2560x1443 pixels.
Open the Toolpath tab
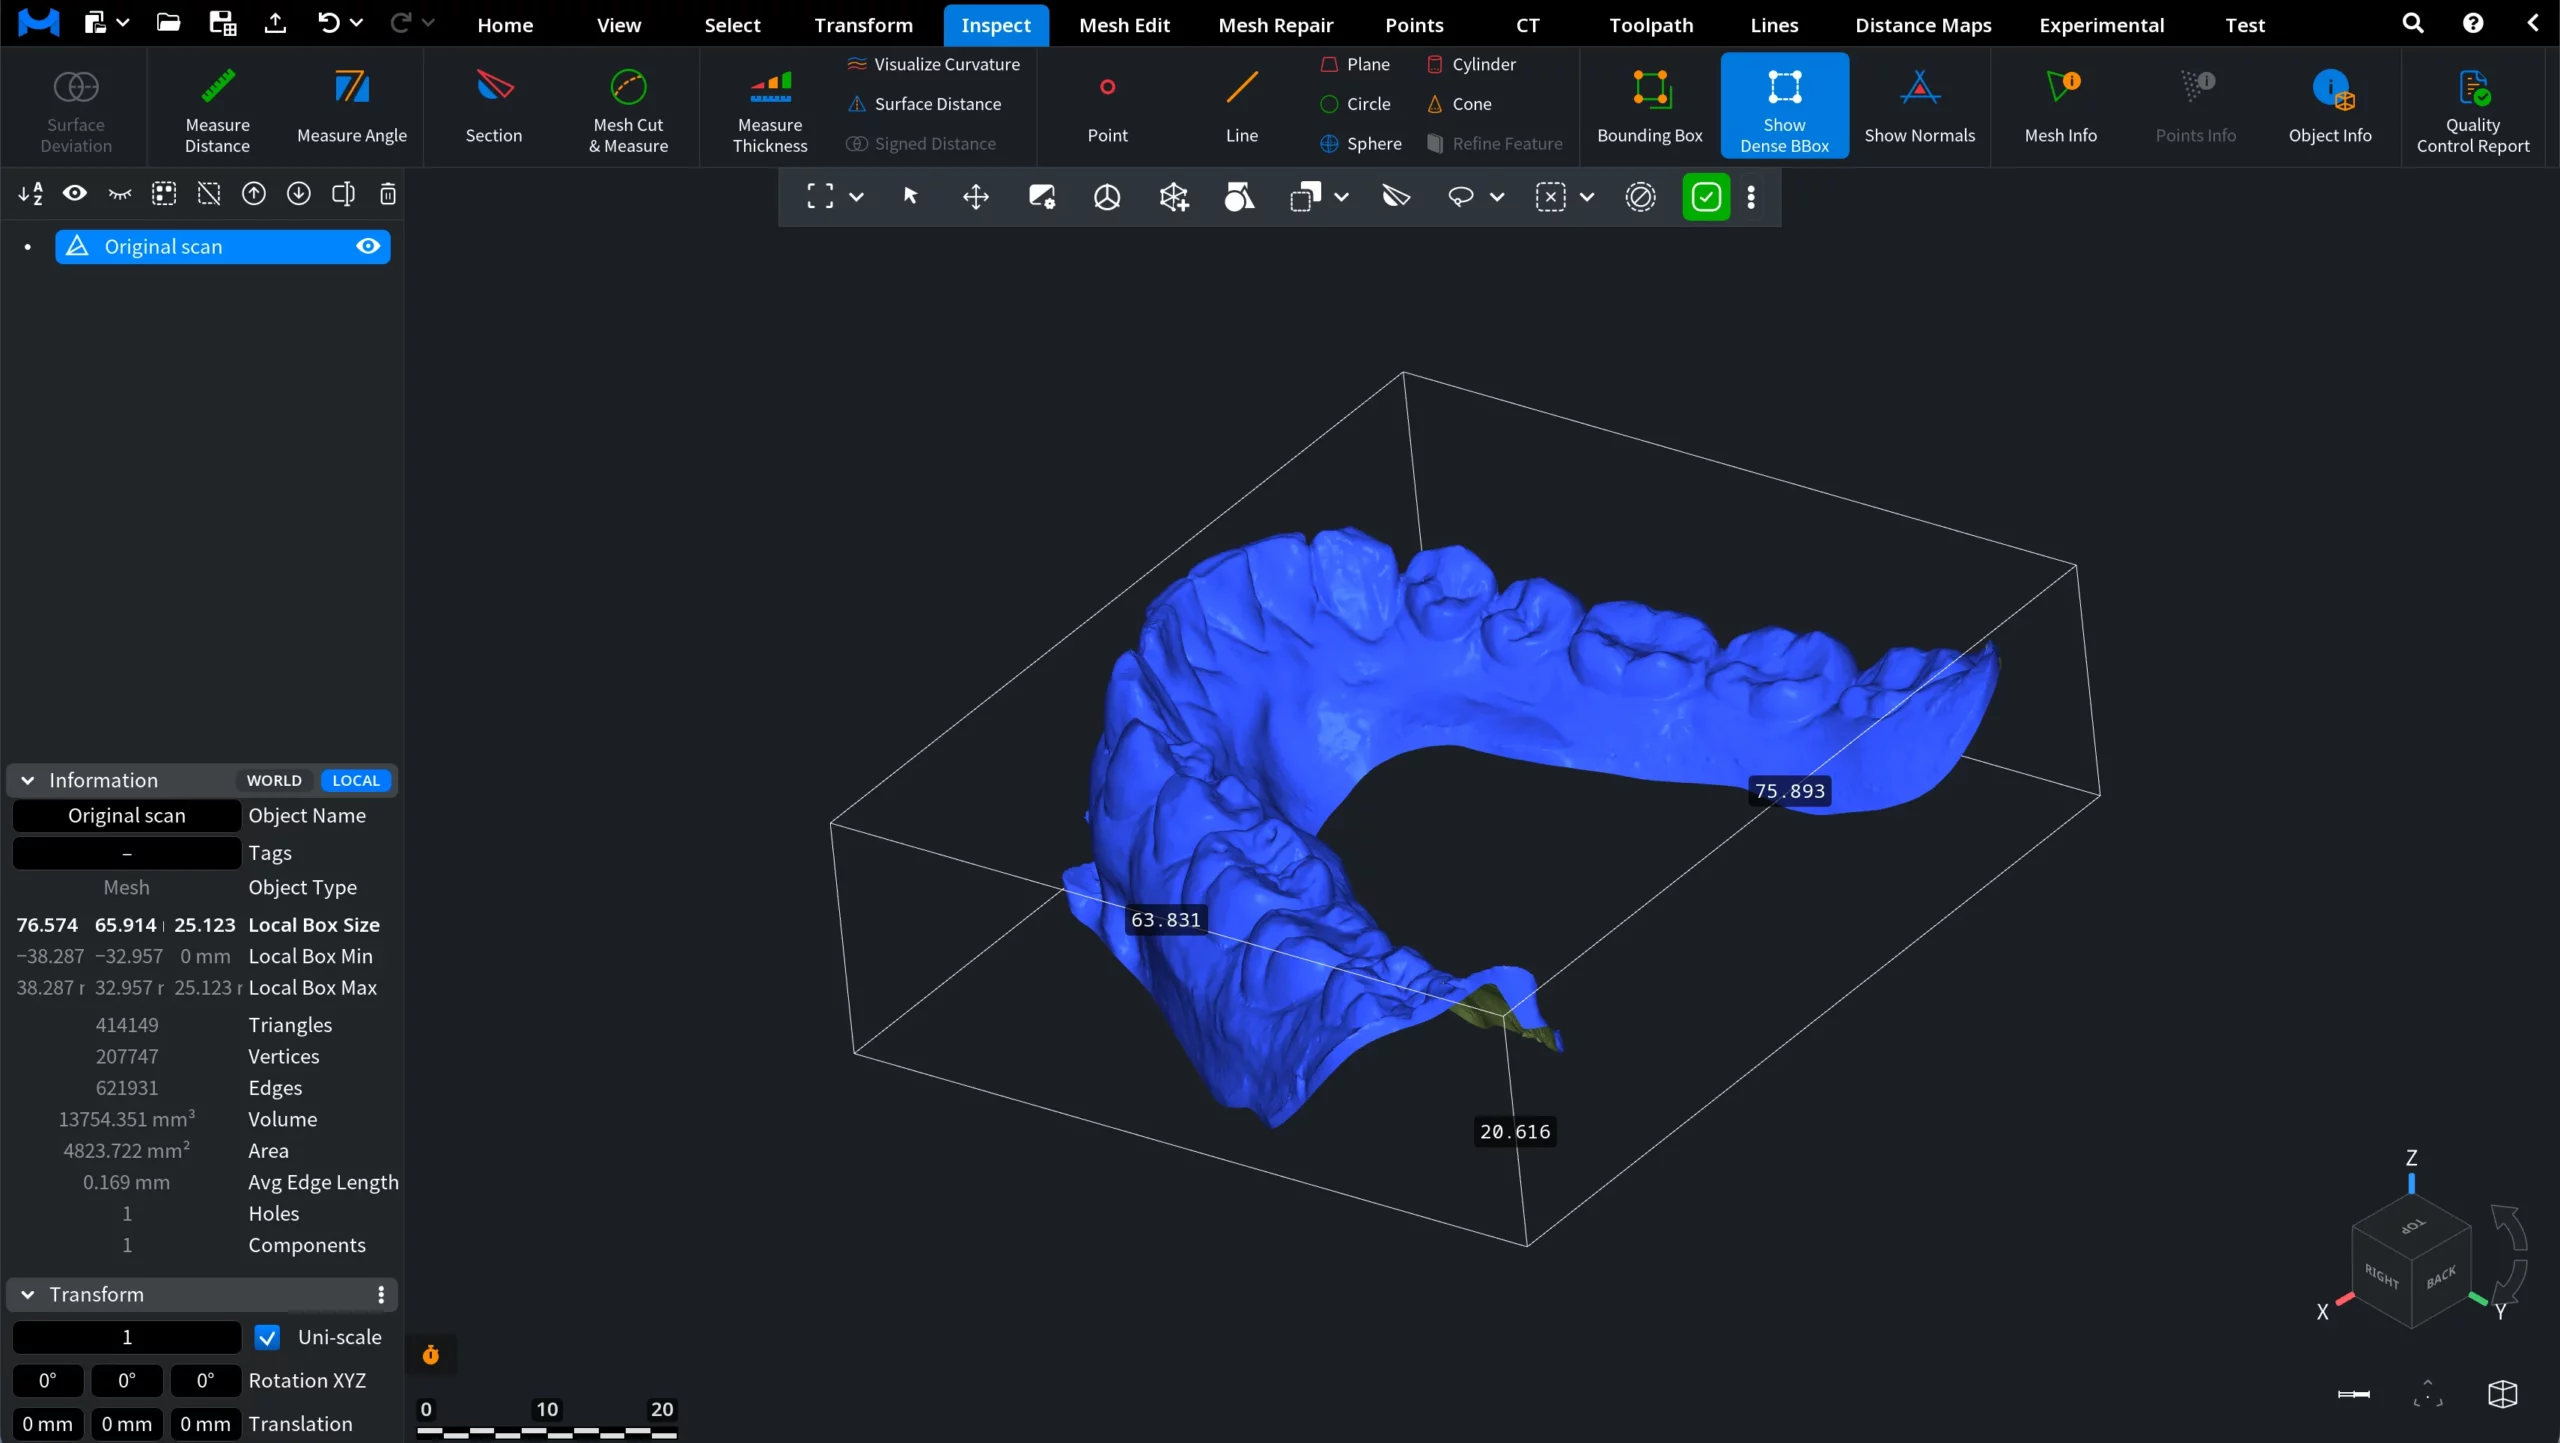(1651, 25)
